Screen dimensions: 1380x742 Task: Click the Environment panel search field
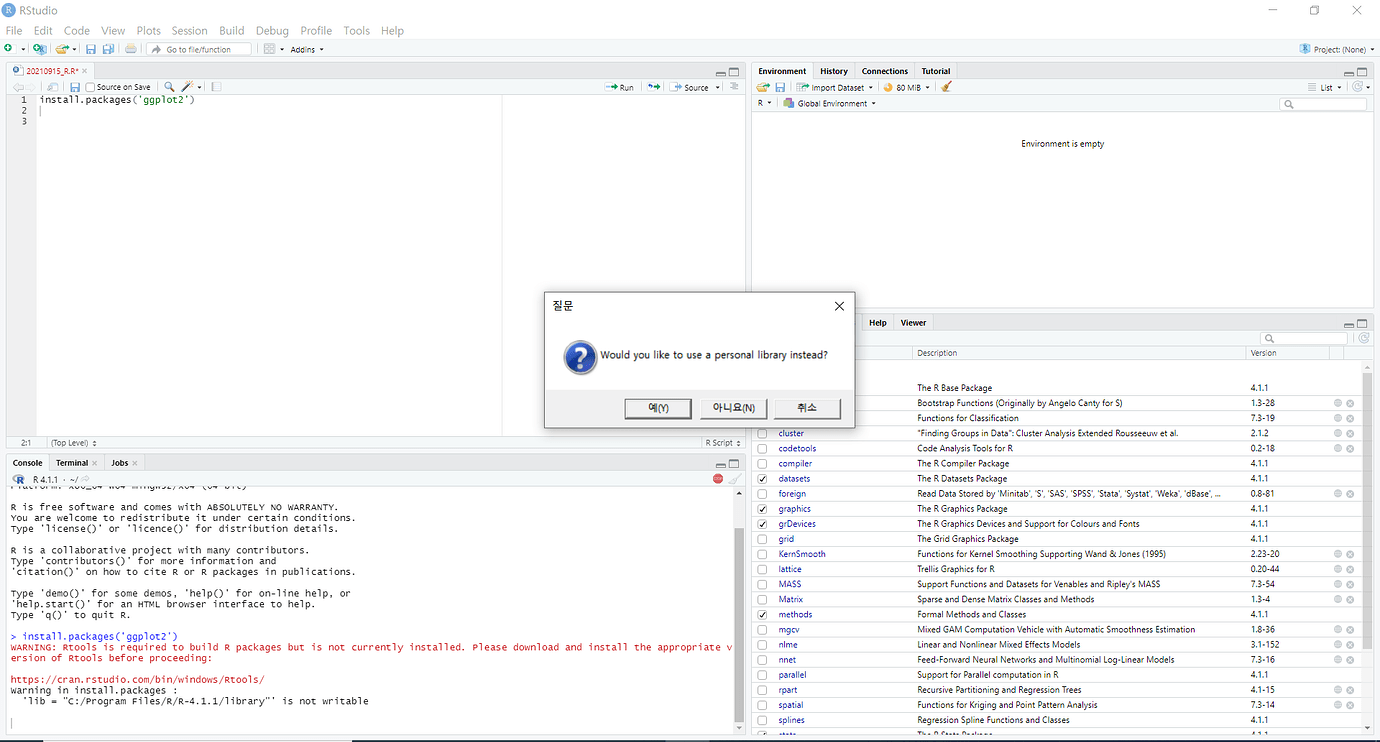coord(1322,103)
